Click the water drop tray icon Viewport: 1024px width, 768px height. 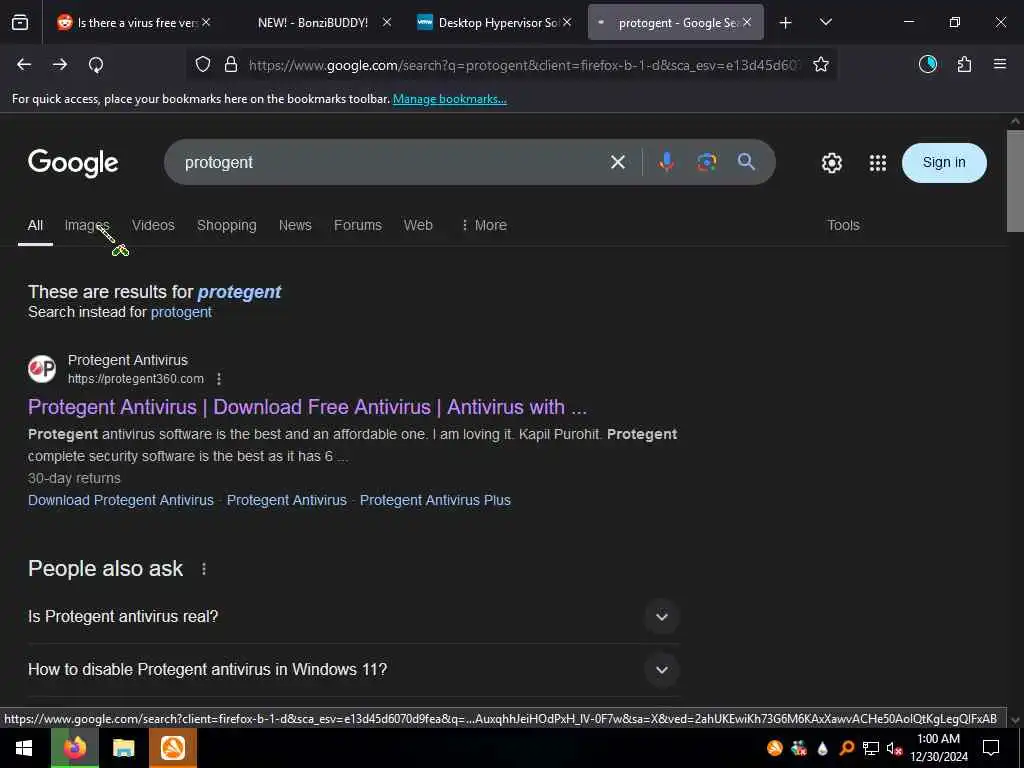[x=823, y=748]
